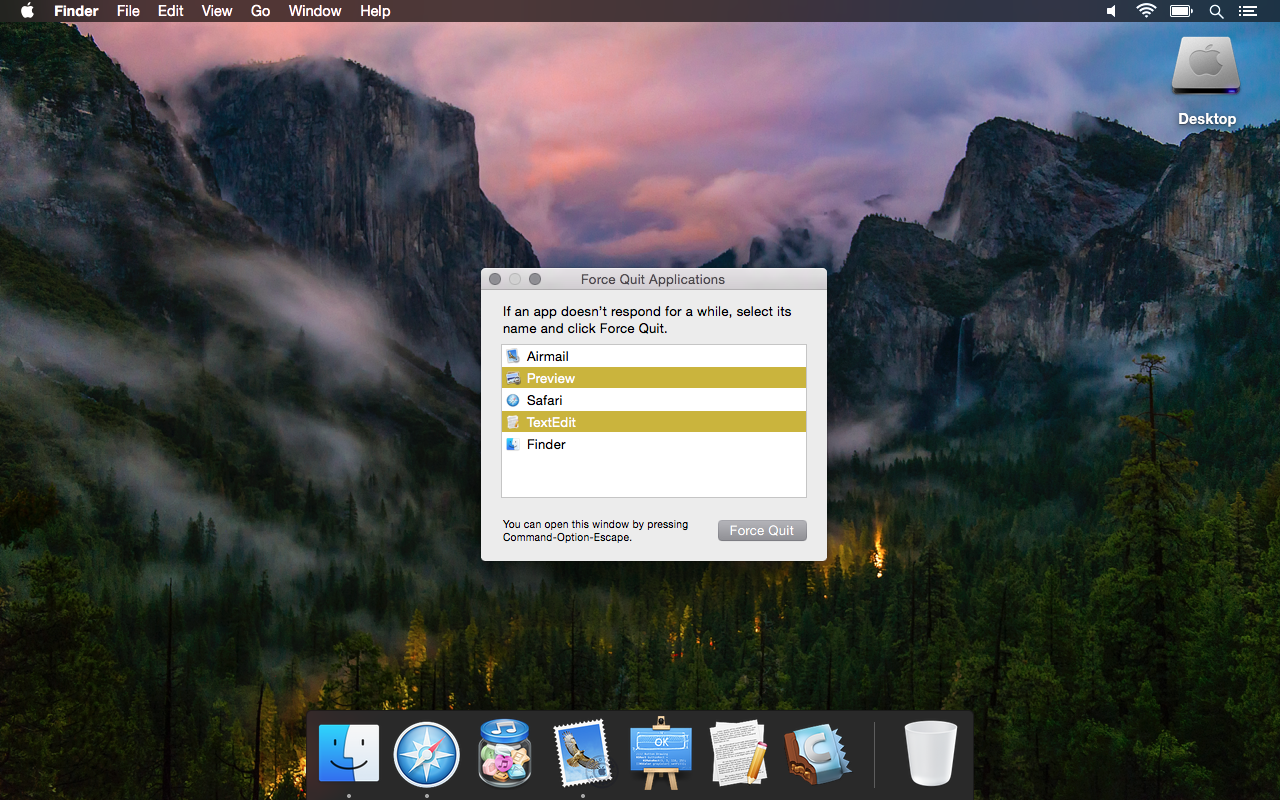Click the Airmail app icon in the list

[513, 356]
